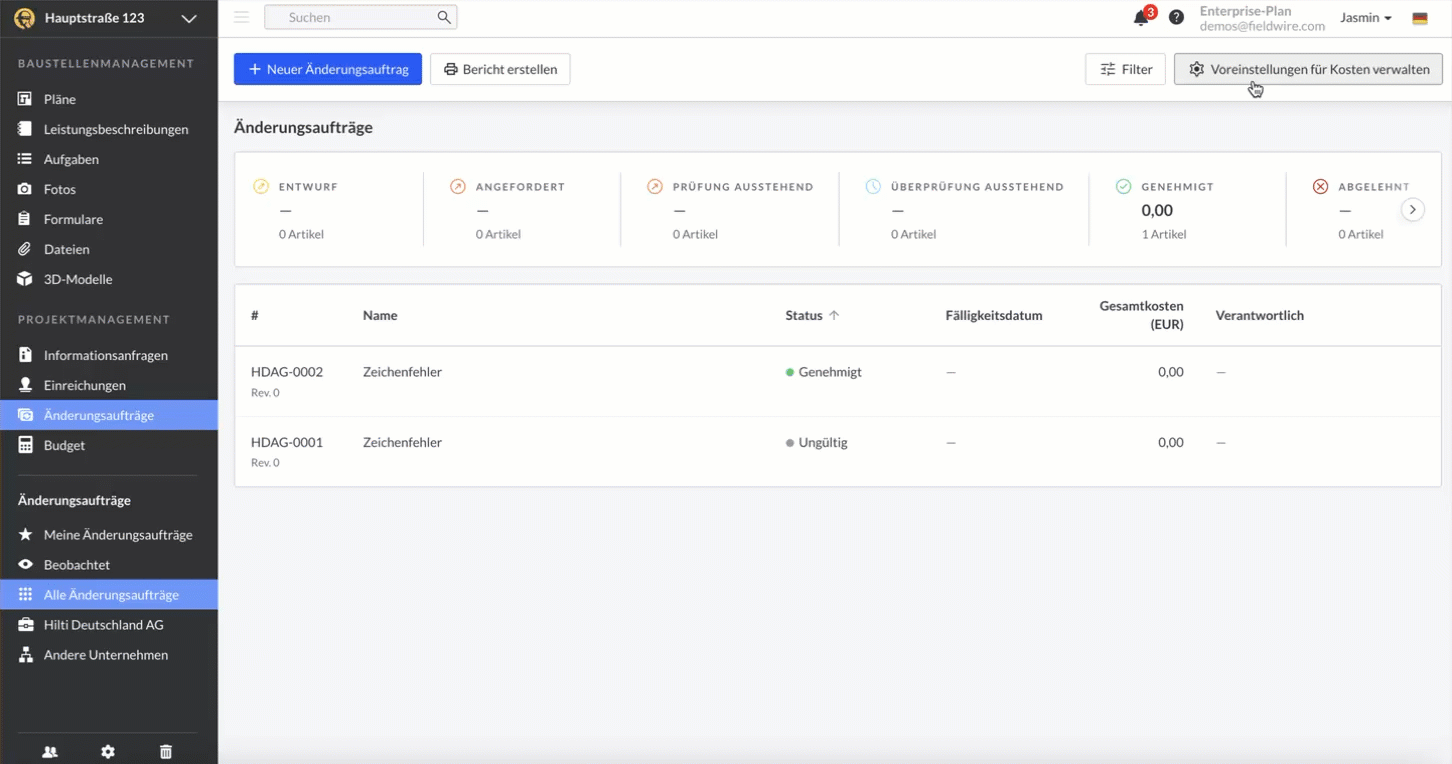
Task: Click the Name column header
Action: pos(380,315)
